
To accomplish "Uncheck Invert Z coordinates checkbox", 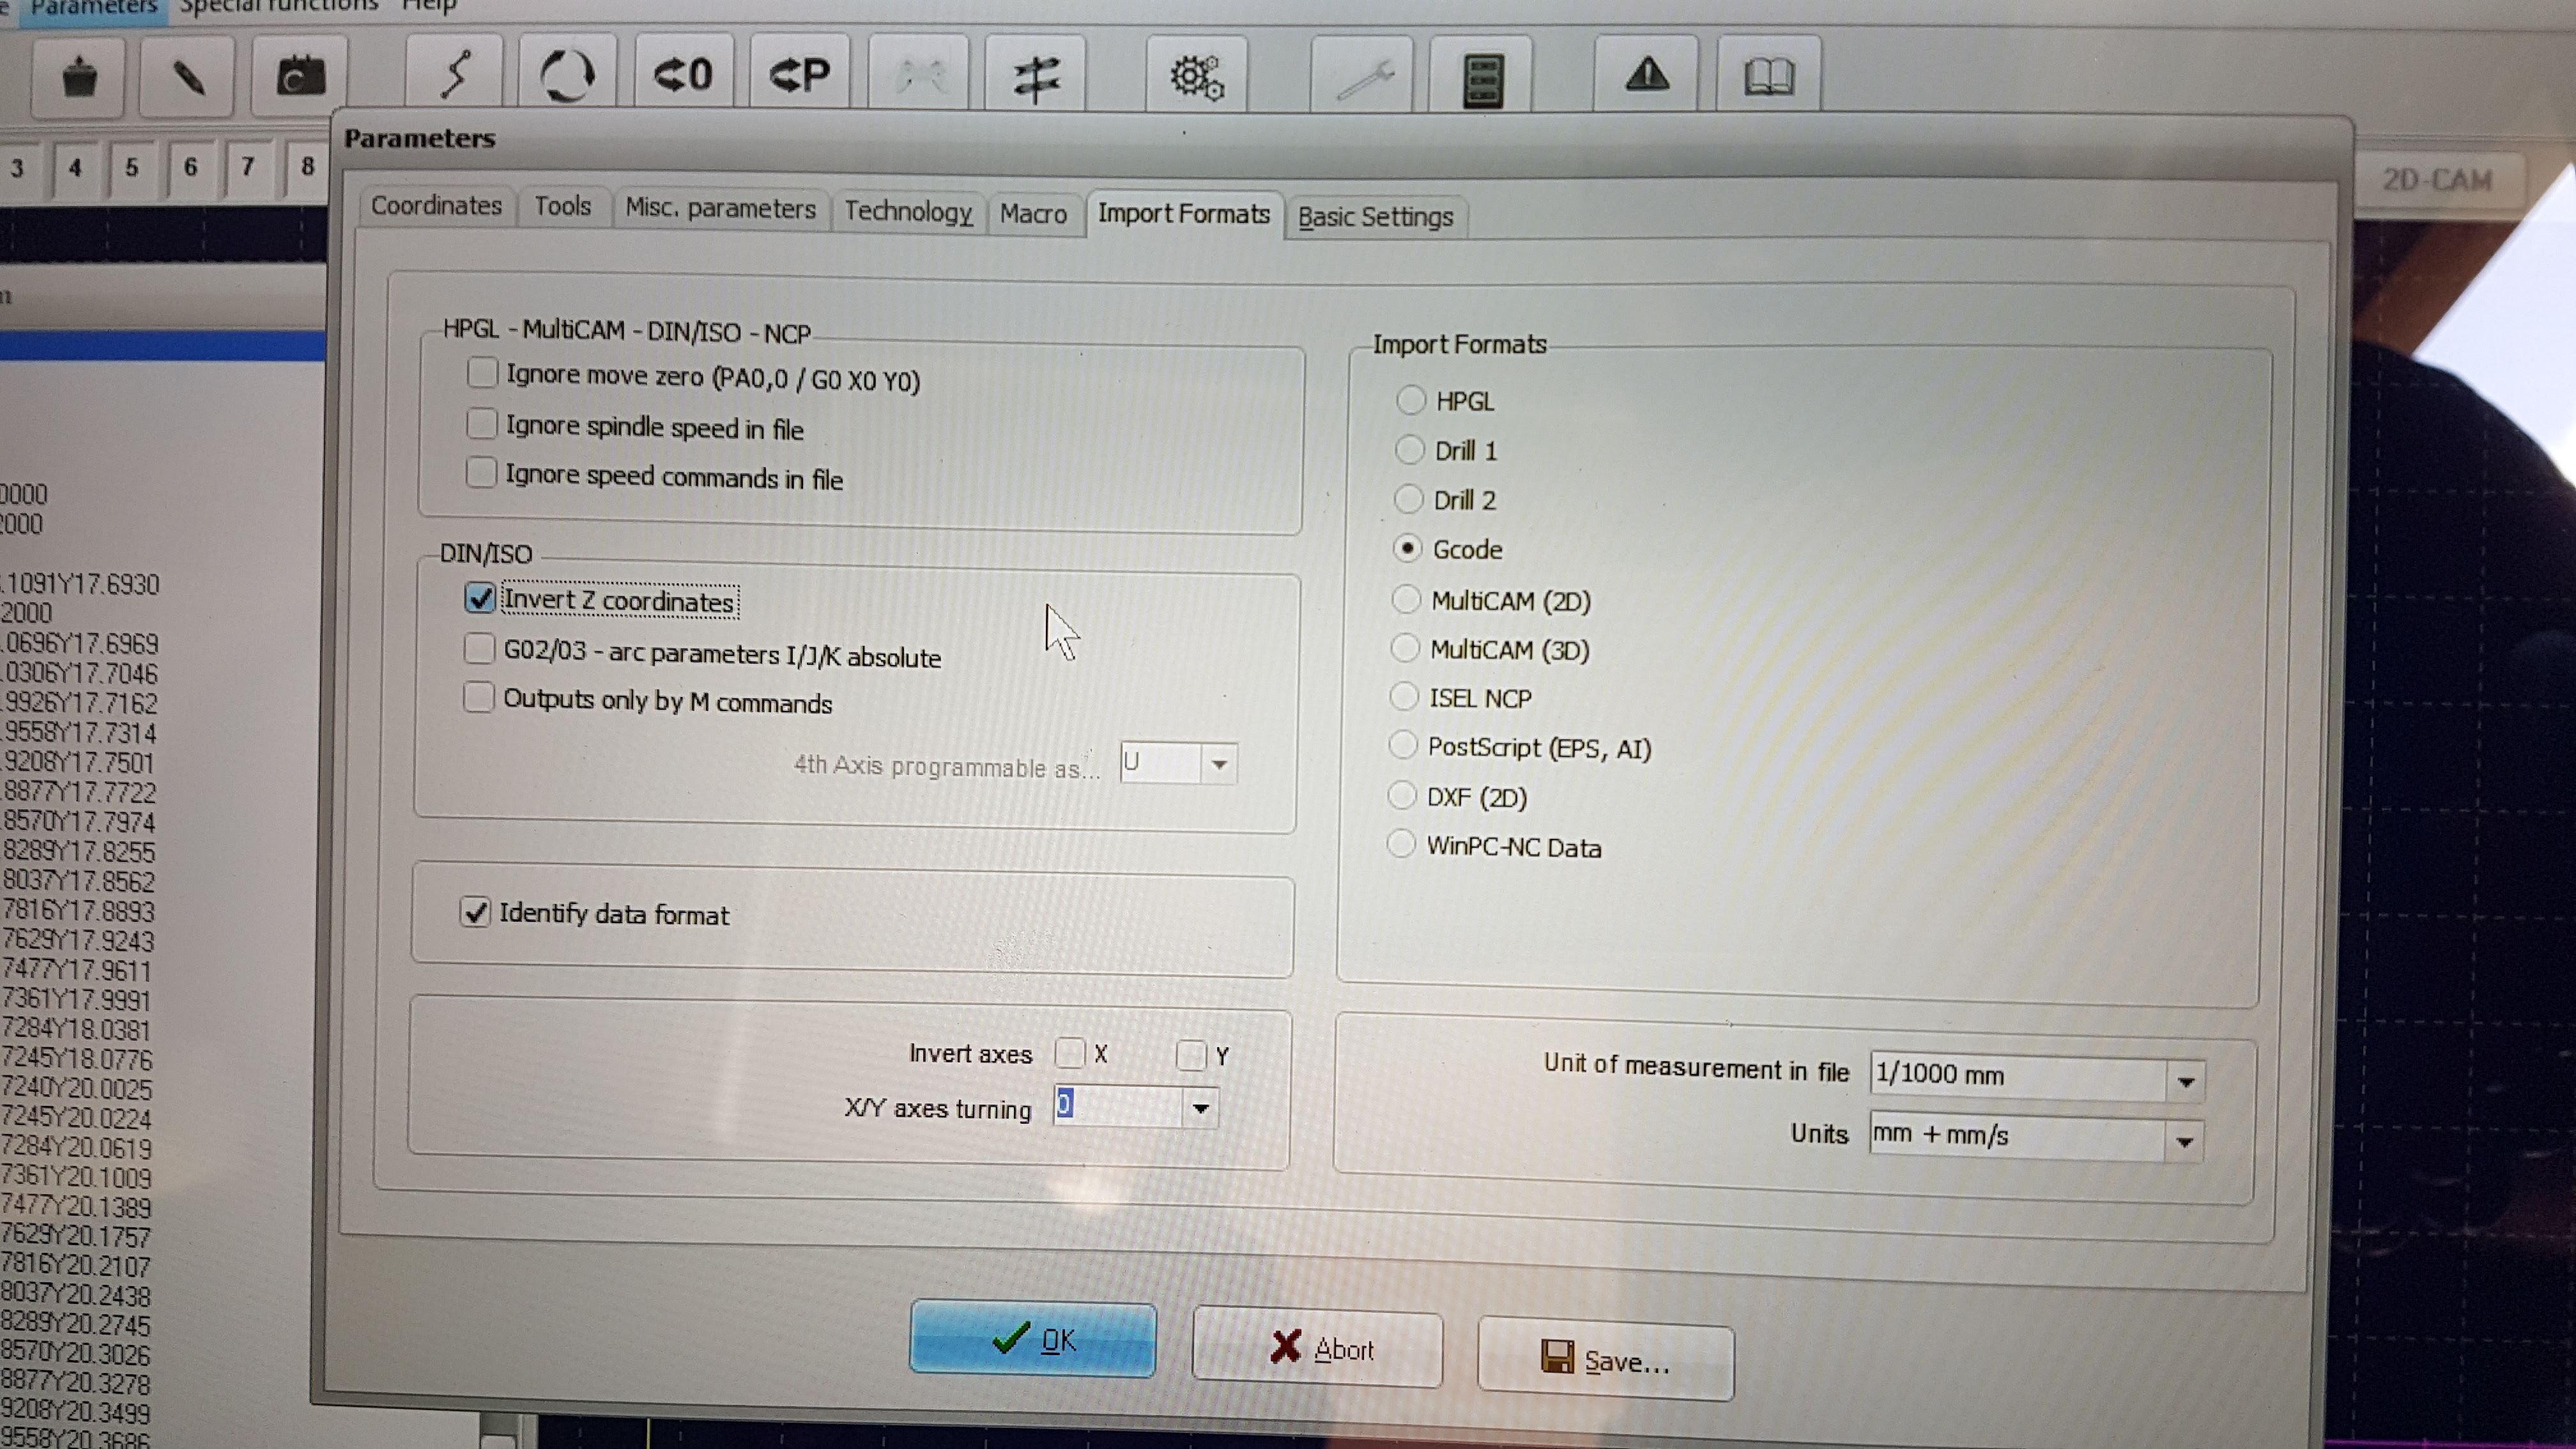I will tap(480, 598).
